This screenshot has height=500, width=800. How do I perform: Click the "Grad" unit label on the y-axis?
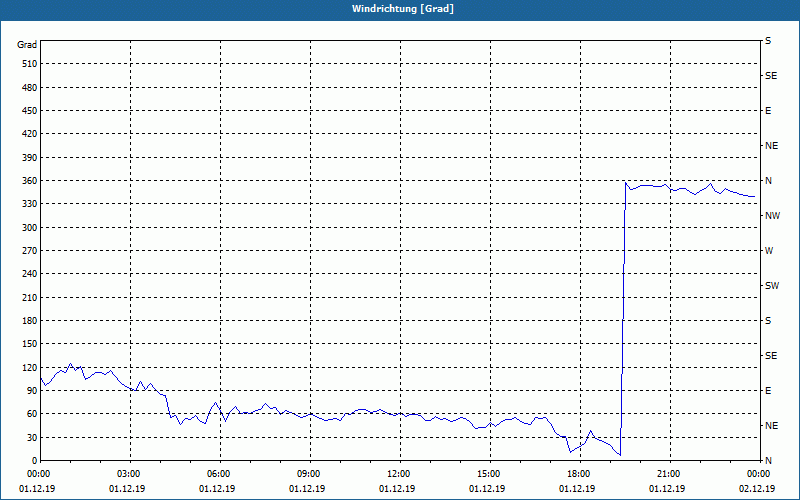pos(27,45)
